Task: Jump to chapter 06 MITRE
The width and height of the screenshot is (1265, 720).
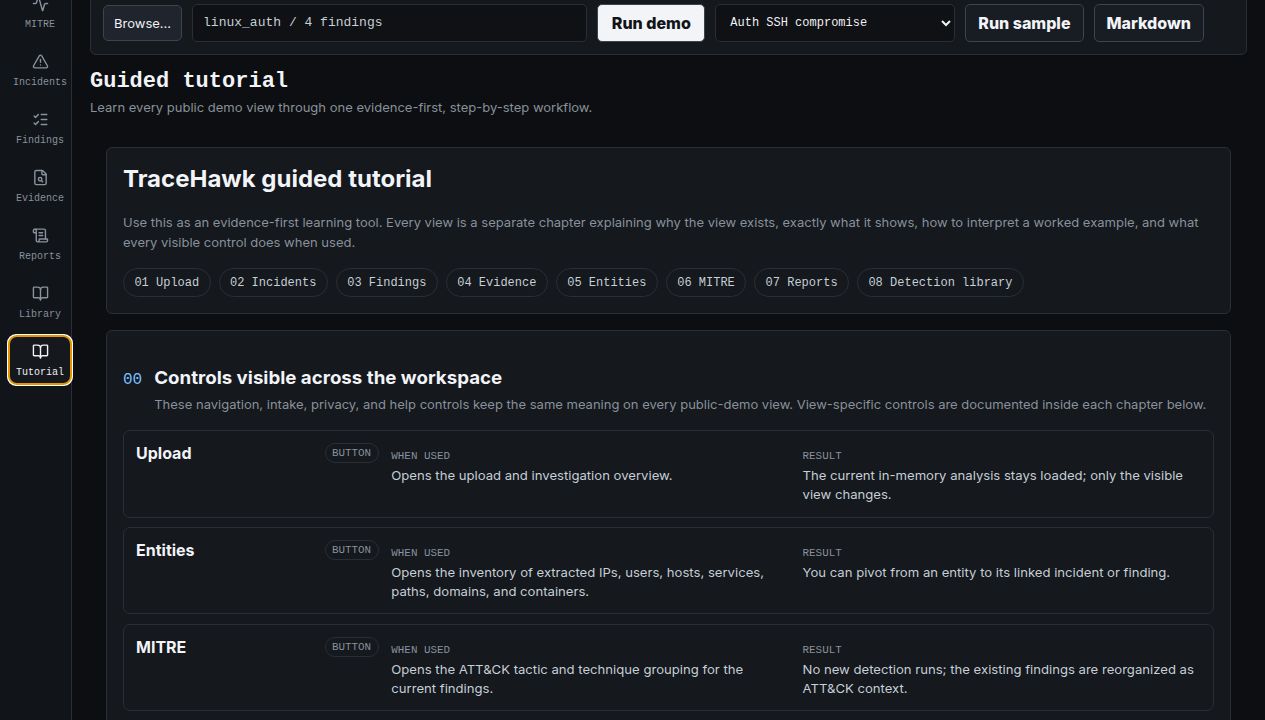Action: [705, 282]
